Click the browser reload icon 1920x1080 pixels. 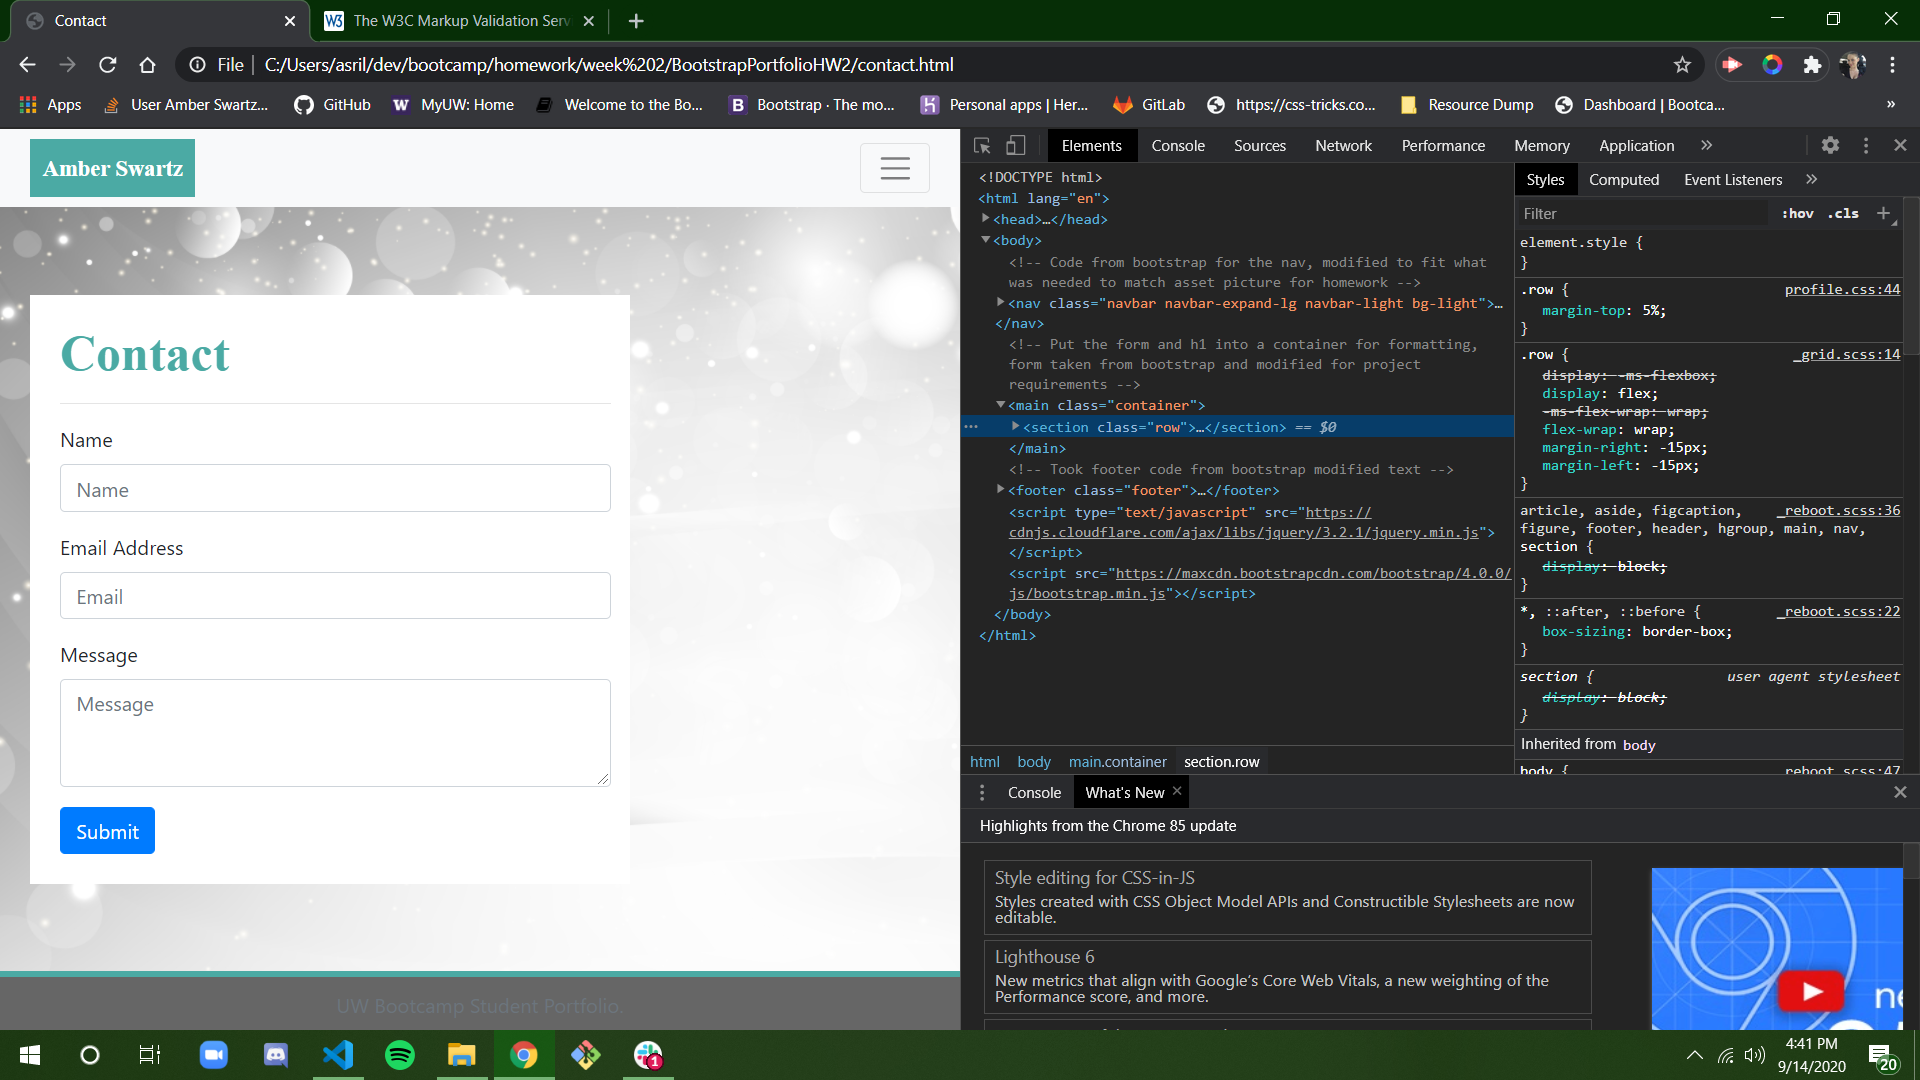coord(108,65)
